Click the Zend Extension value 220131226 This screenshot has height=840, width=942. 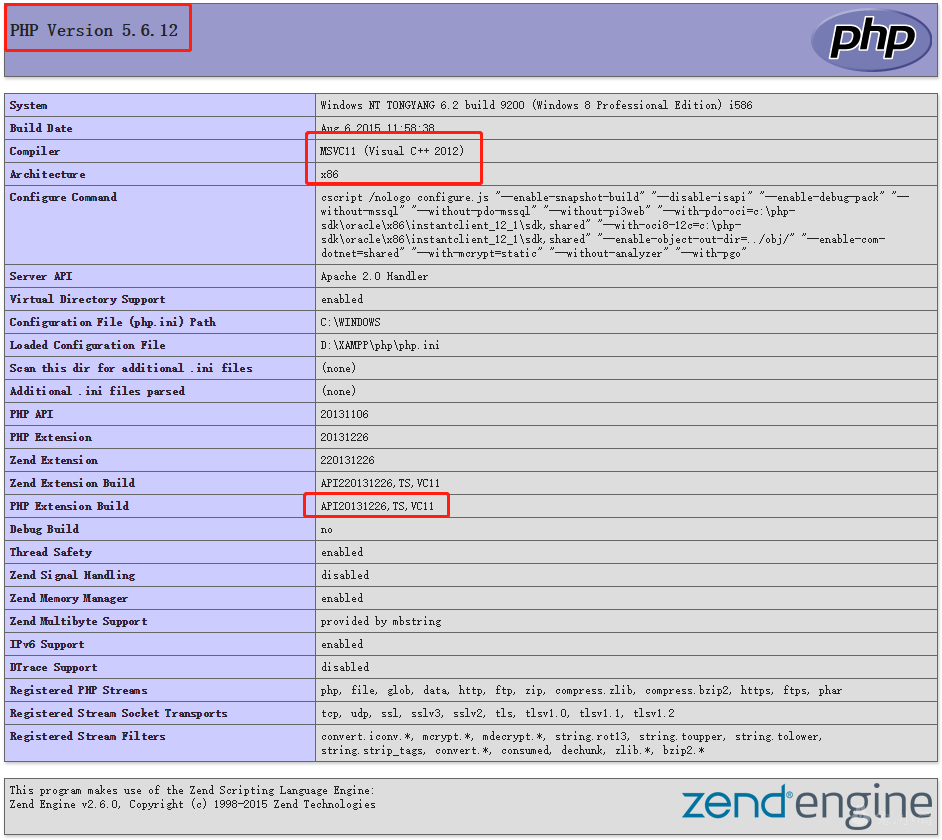(348, 460)
